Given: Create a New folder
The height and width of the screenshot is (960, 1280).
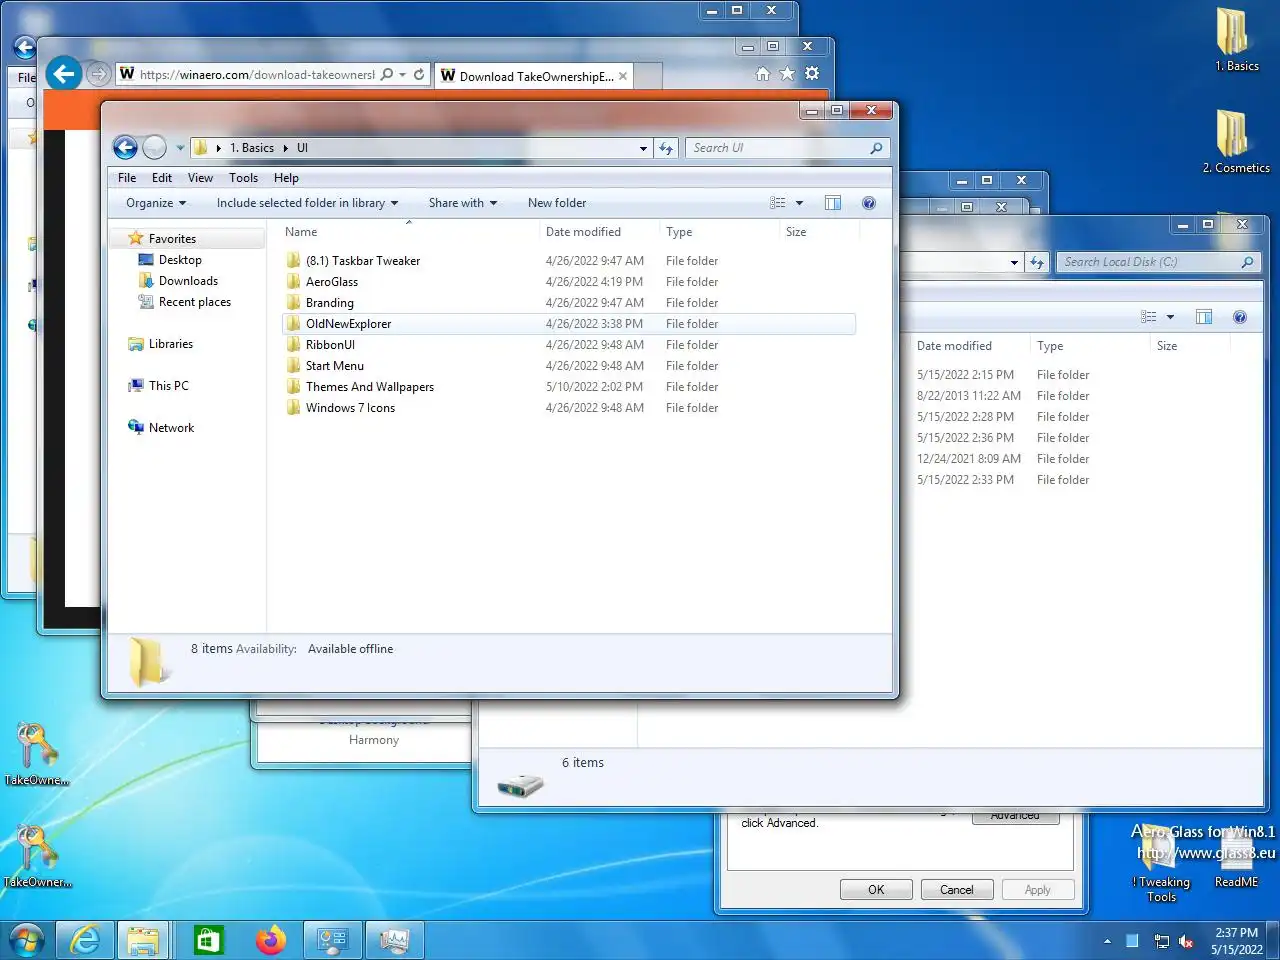Looking at the screenshot, I should 557,203.
